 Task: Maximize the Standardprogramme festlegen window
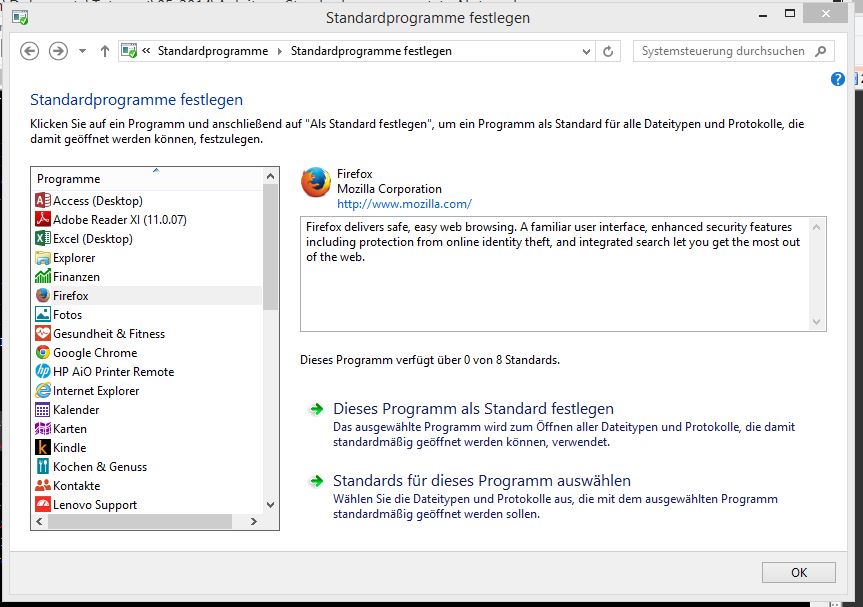pyautogui.click(x=790, y=14)
